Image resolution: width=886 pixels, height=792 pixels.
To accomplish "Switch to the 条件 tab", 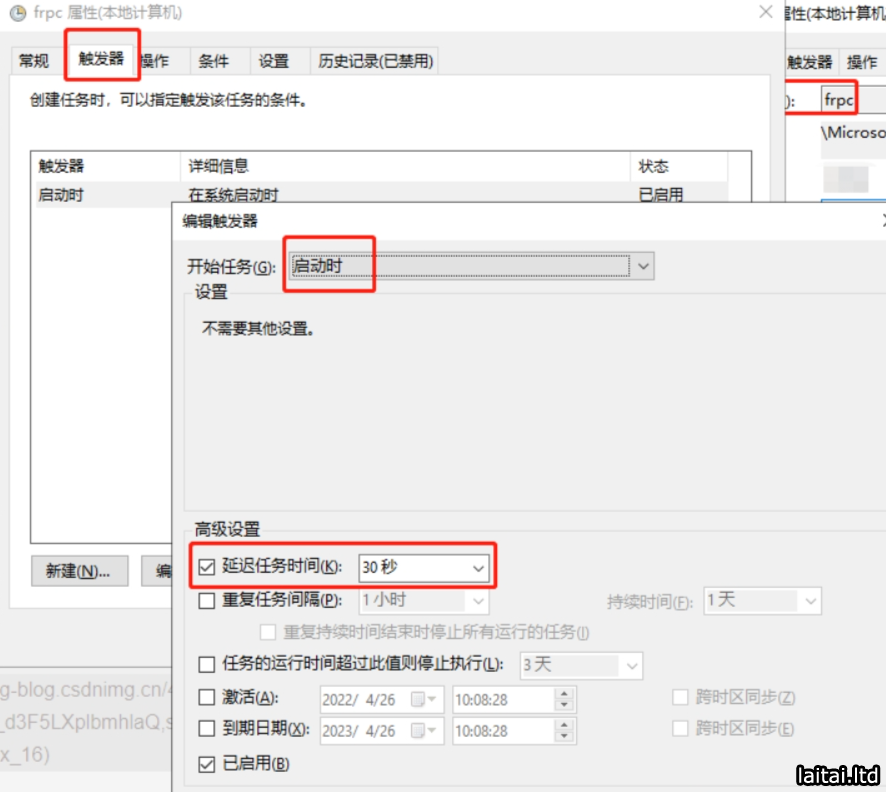I will point(214,61).
